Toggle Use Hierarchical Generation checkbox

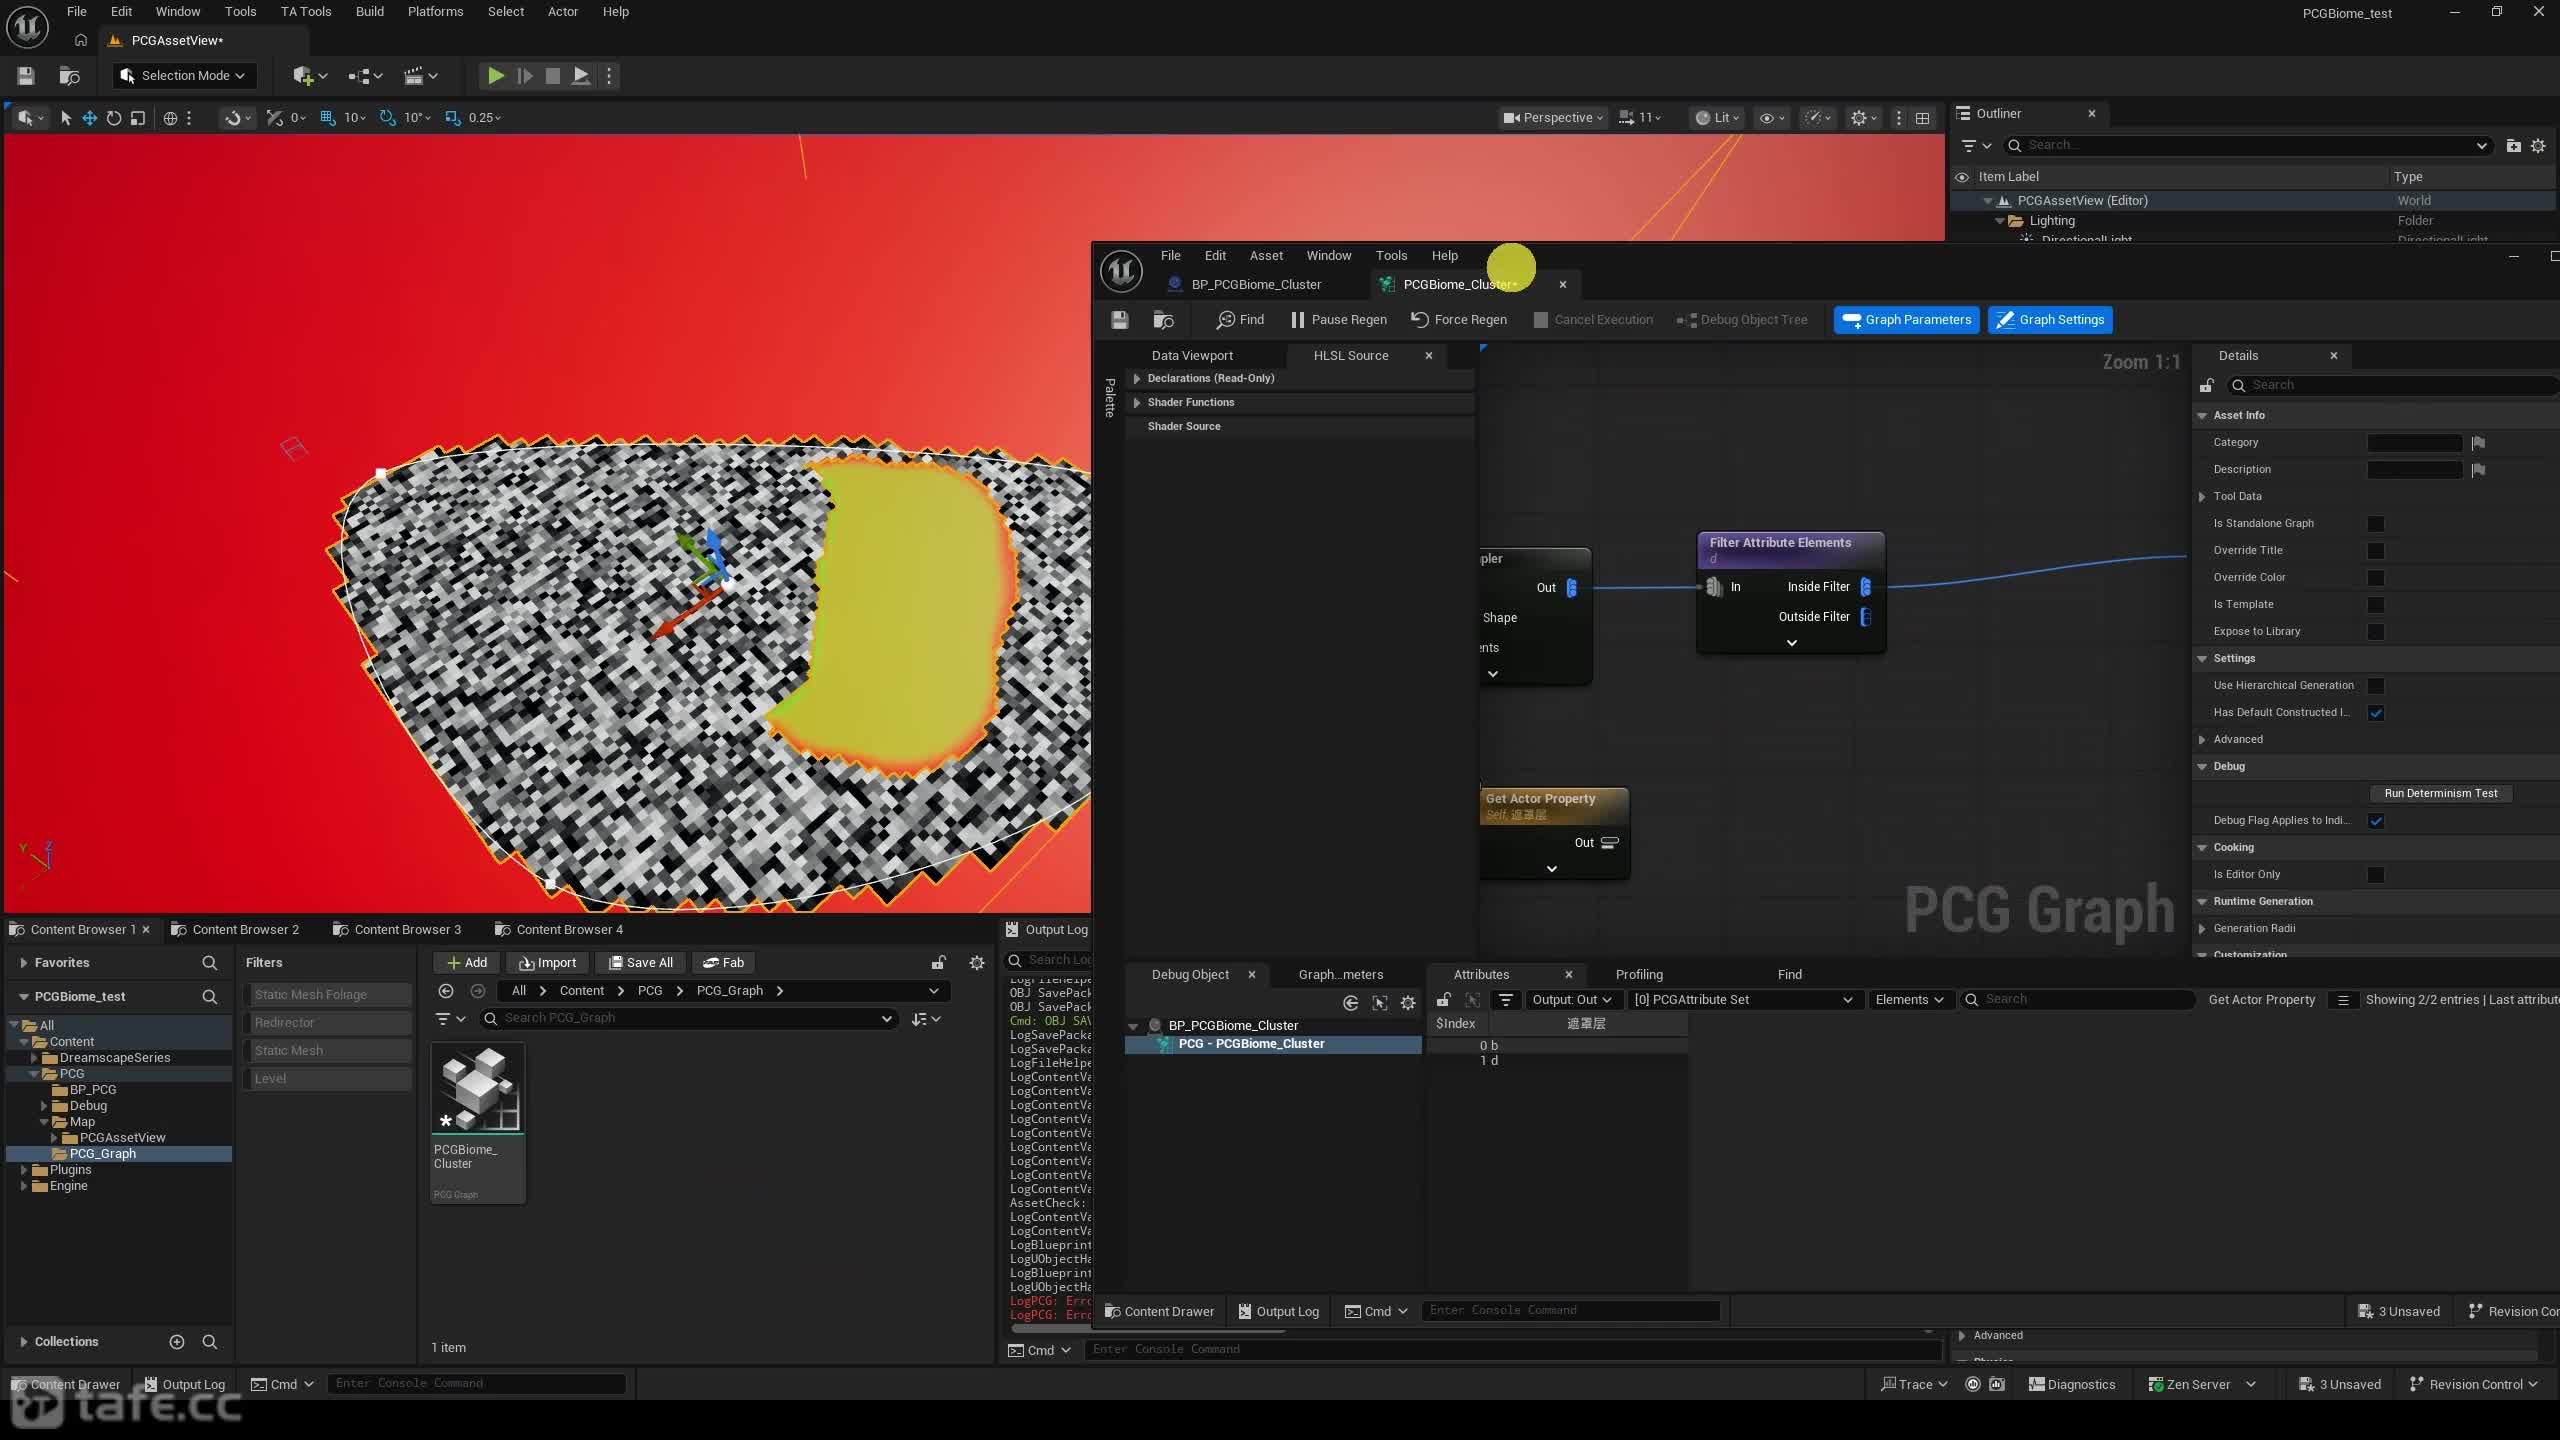pyautogui.click(x=2376, y=686)
